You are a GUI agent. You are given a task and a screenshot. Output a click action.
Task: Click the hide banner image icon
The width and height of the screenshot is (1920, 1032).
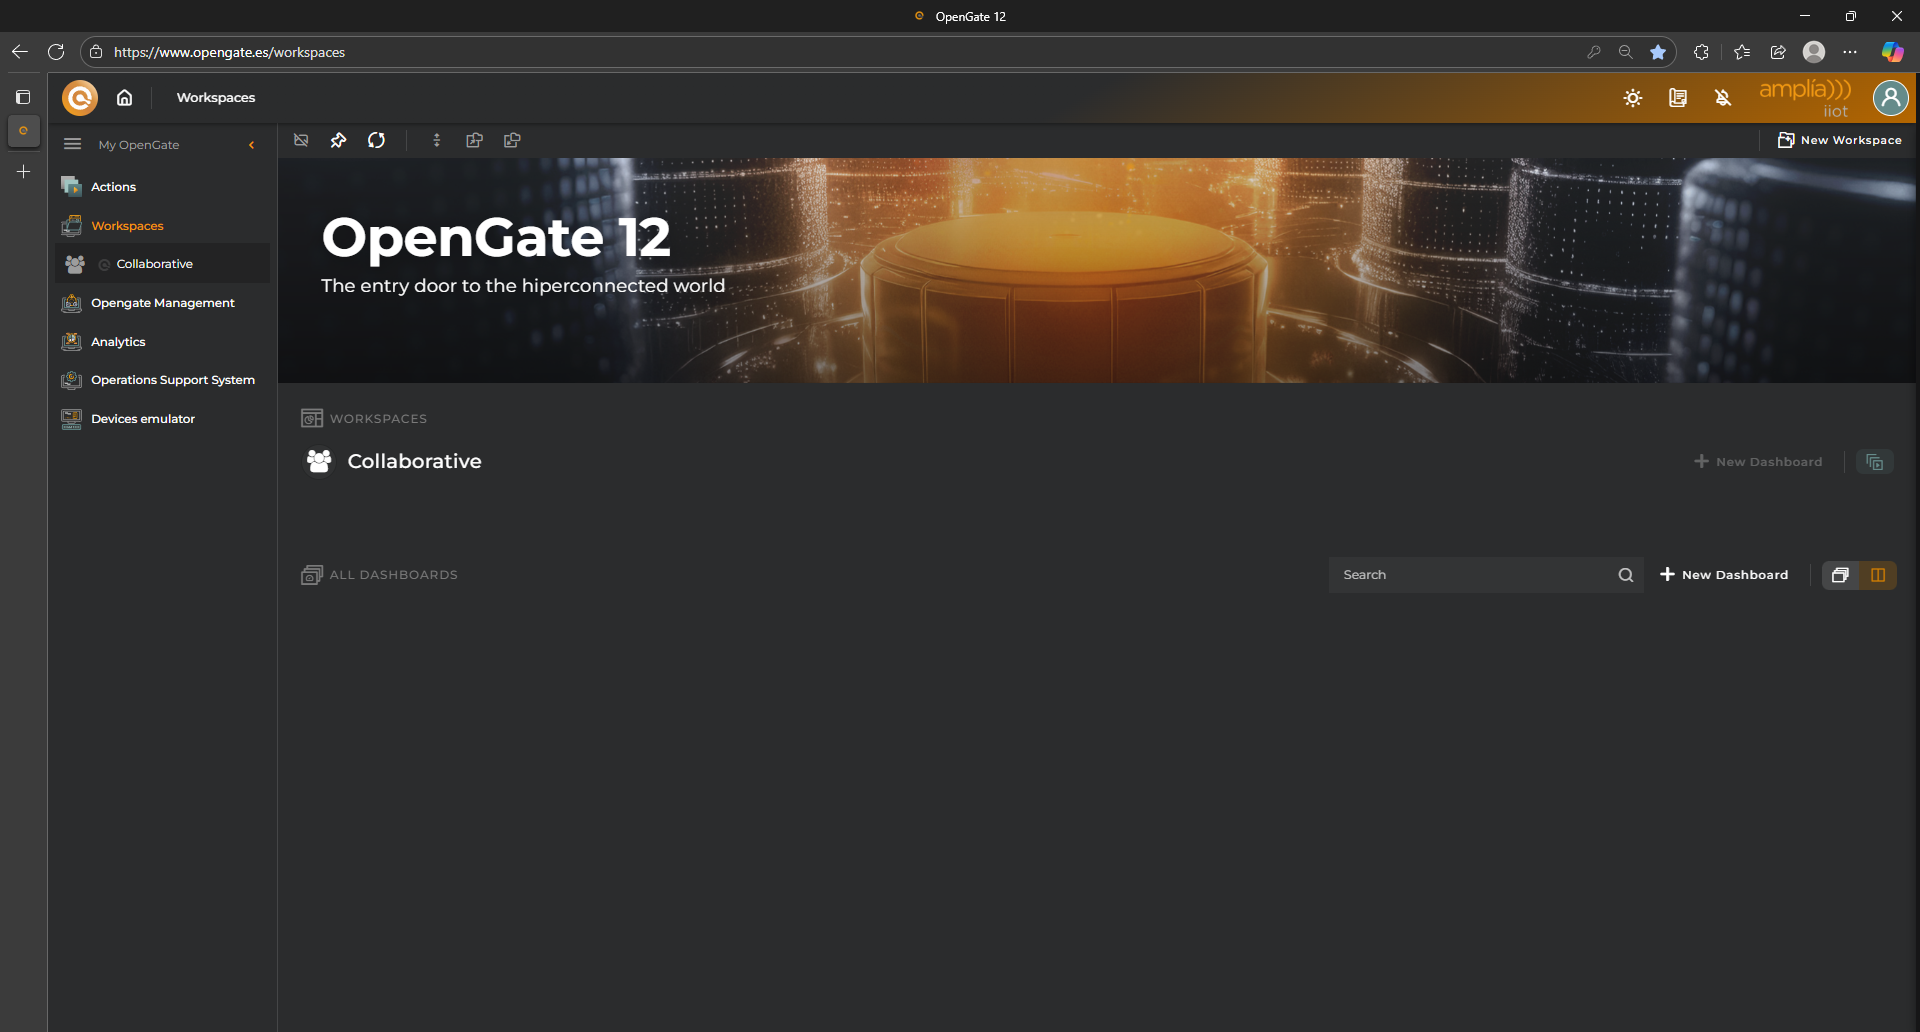point(301,141)
